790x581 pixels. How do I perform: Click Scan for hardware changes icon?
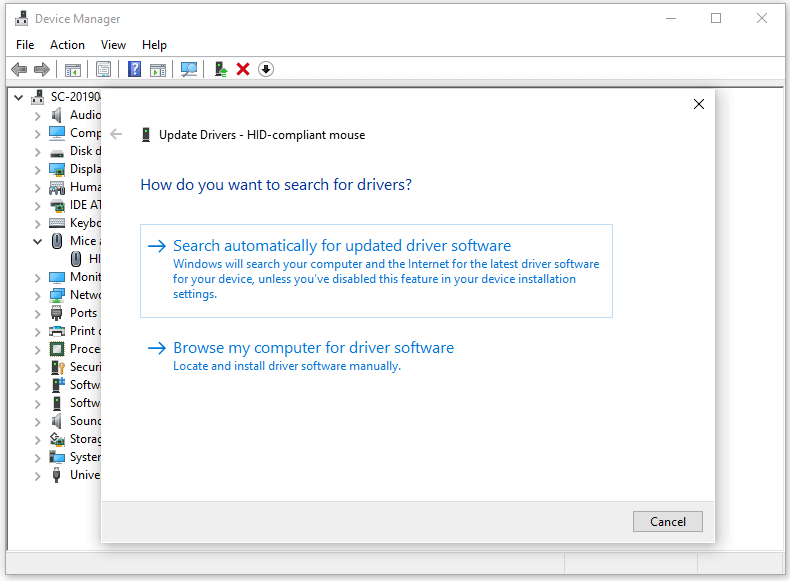pyautogui.click(x=189, y=70)
